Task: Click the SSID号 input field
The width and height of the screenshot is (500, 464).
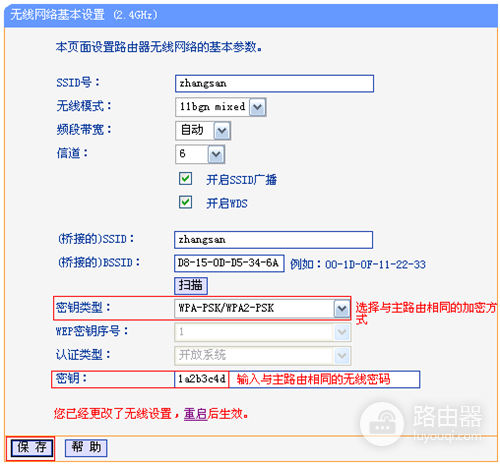Action: coord(274,83)
